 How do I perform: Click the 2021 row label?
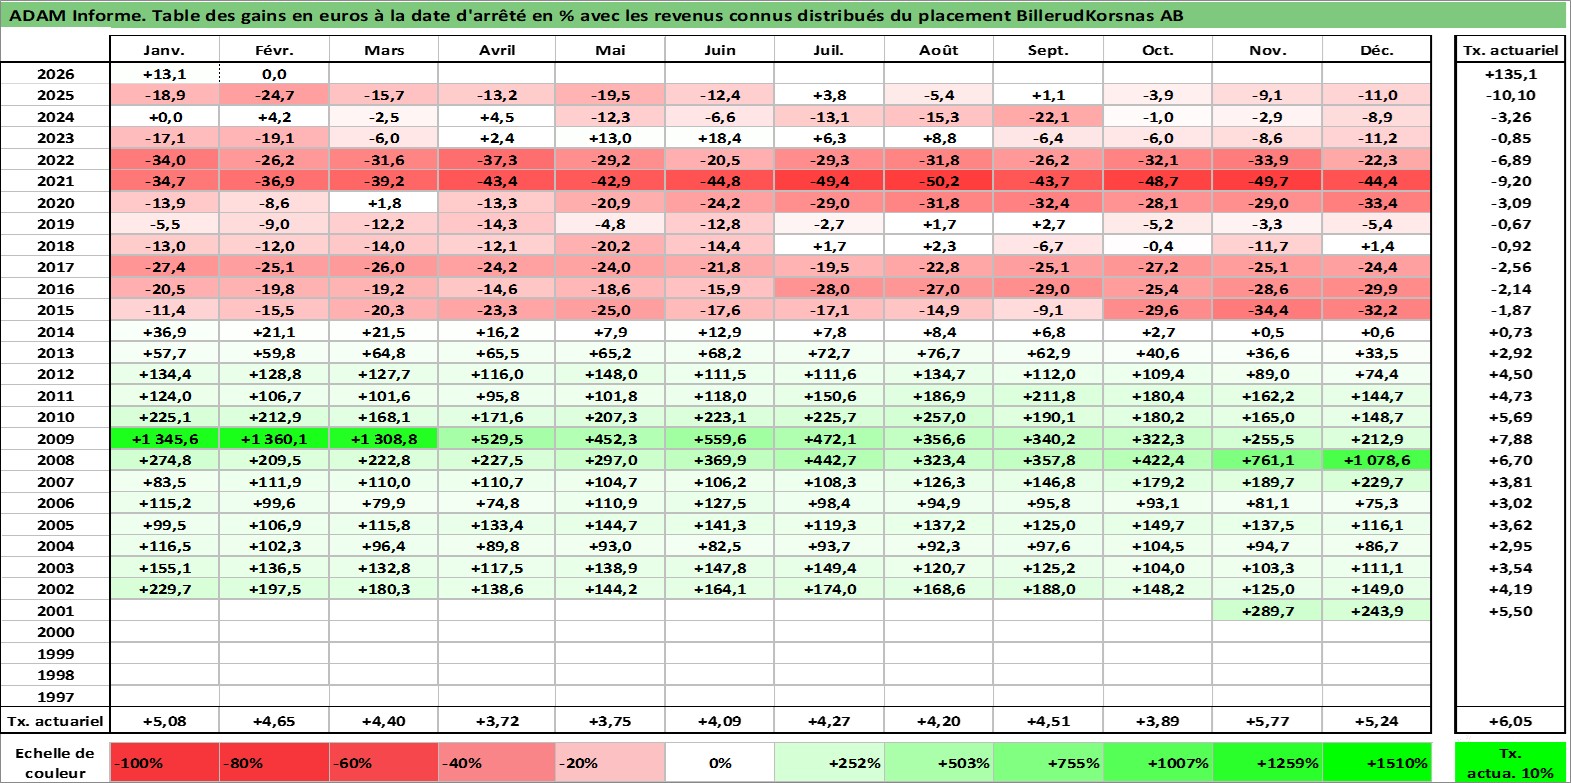55,181
